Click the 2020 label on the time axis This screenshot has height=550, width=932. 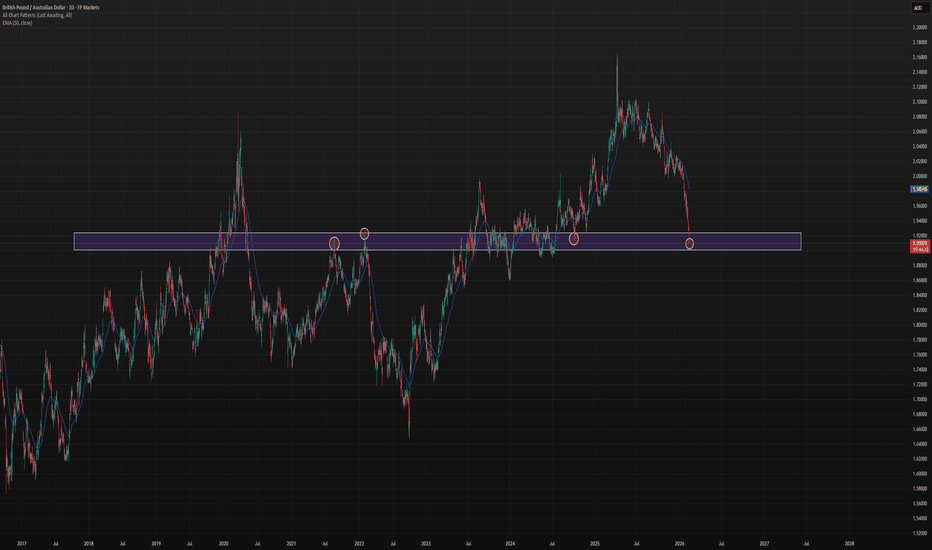tap(223, 543)
